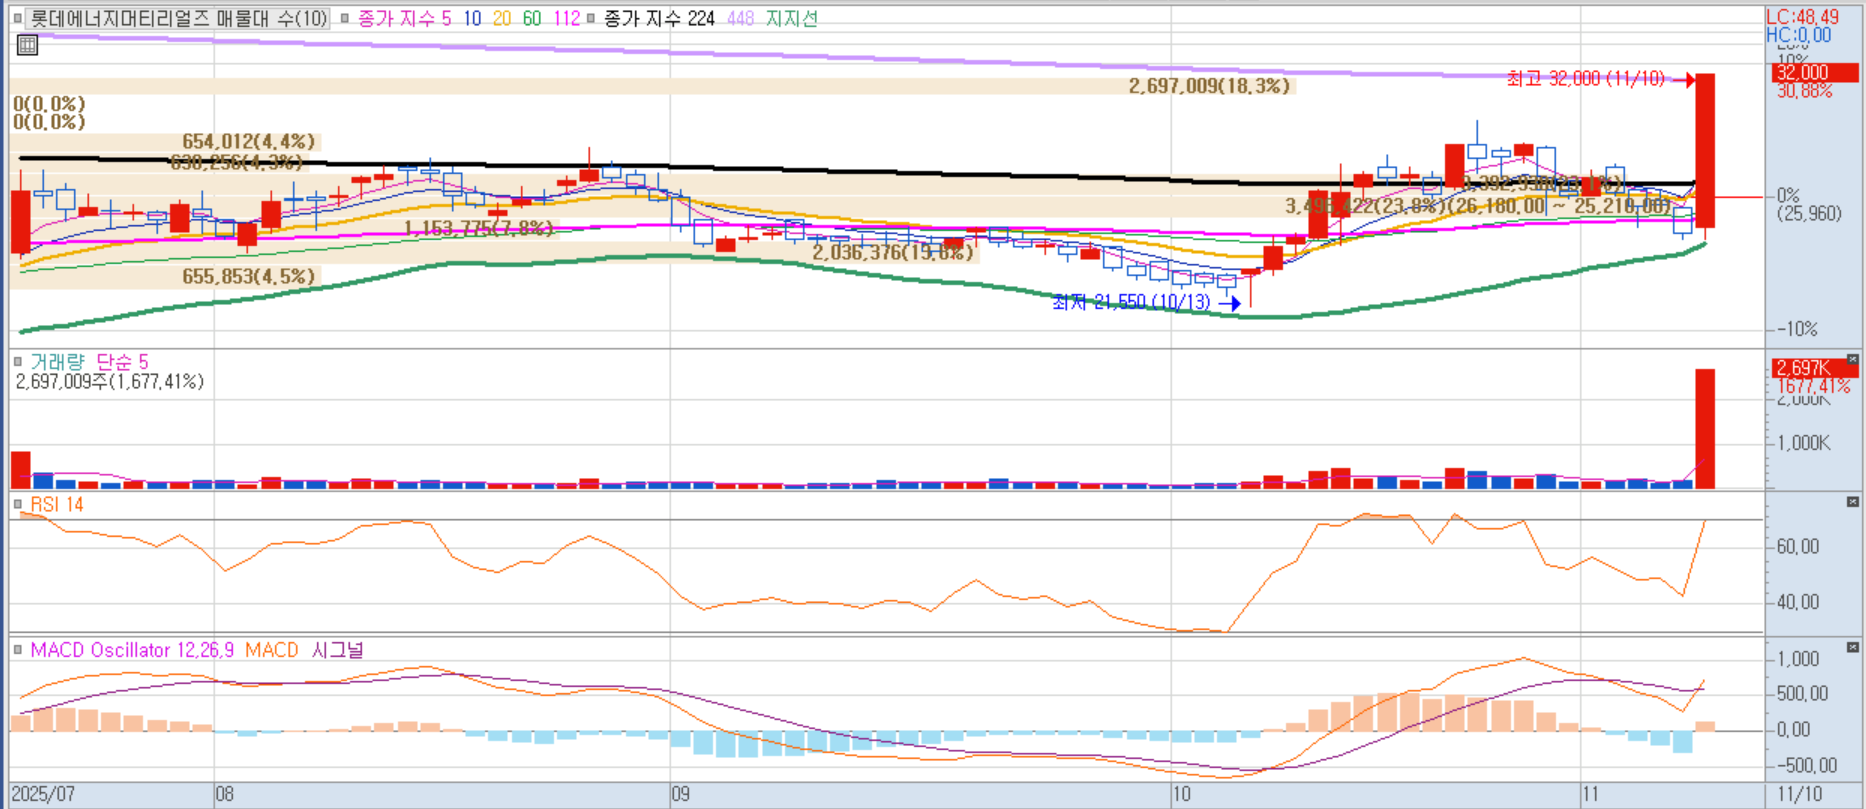The width and height of the screenshot is (1866, 809).
Task: Click the 1,000 MACD axis label
Action: 1798,659
